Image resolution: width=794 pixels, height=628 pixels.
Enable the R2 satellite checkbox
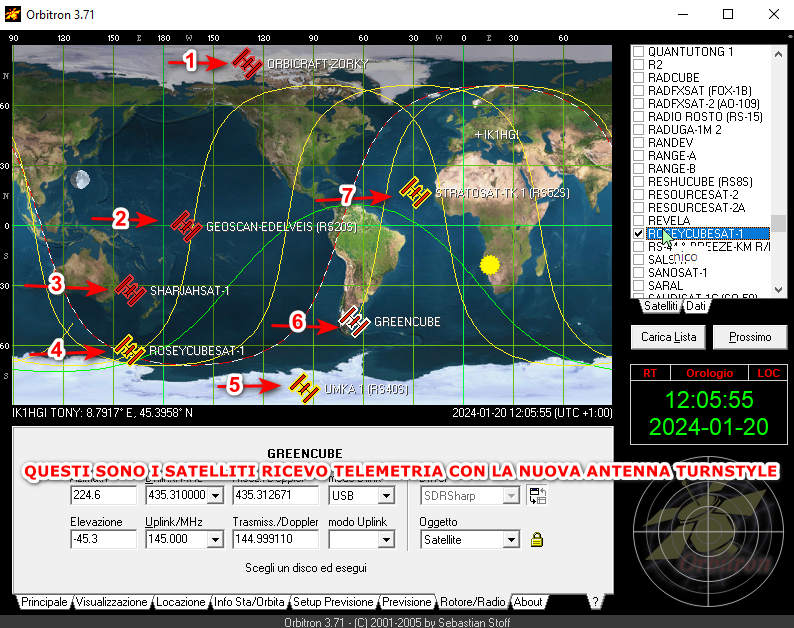(x=639, y=65)
